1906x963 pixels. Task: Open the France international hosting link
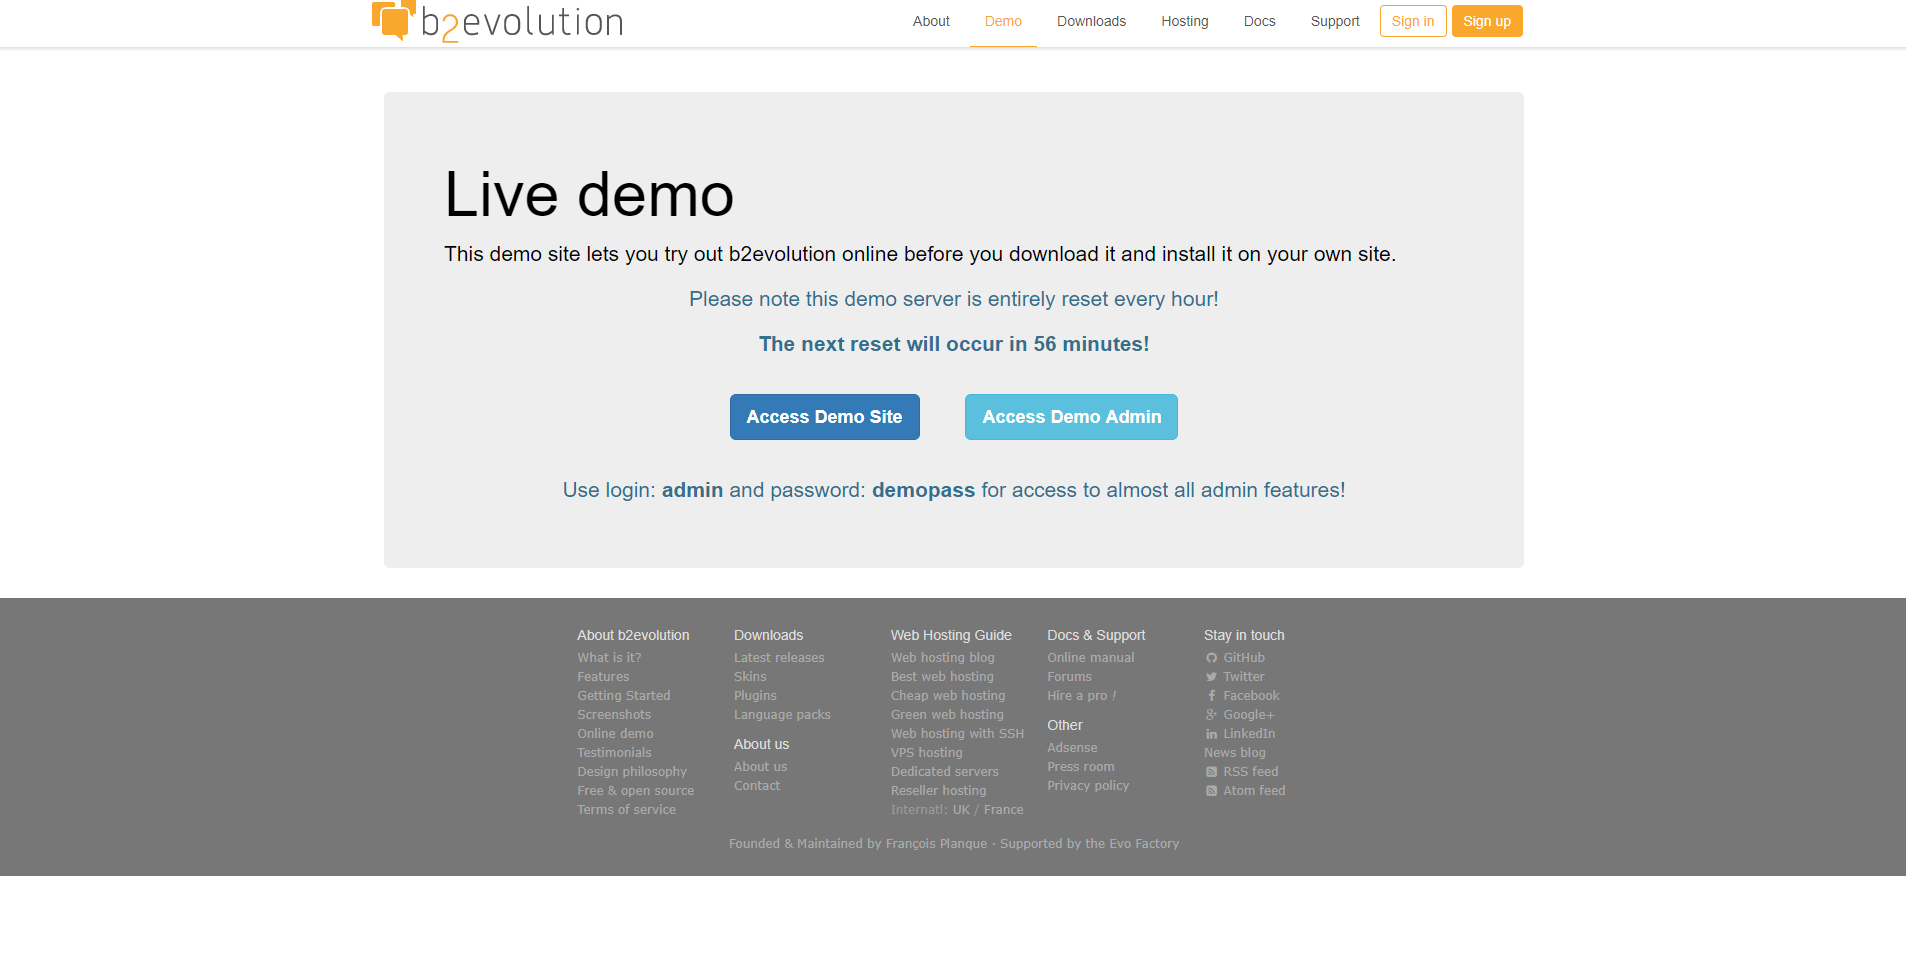[1004, 810]
